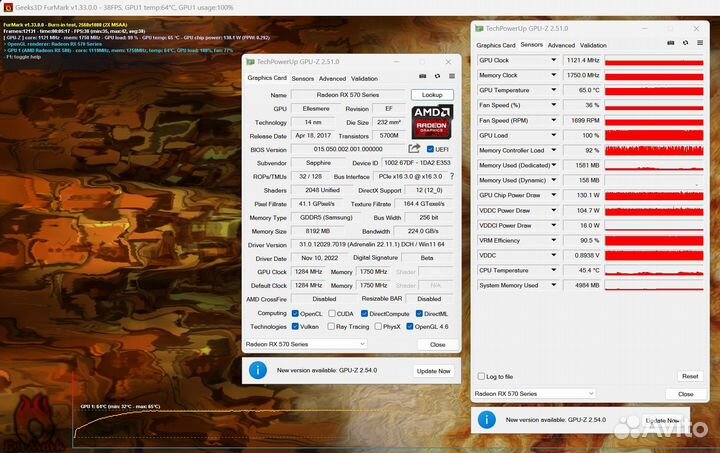The width and height of the screenshot is (720, 453).
Task: Open the GPU Load sensor dropdown arrow
Action: click(x=553, y=135)
